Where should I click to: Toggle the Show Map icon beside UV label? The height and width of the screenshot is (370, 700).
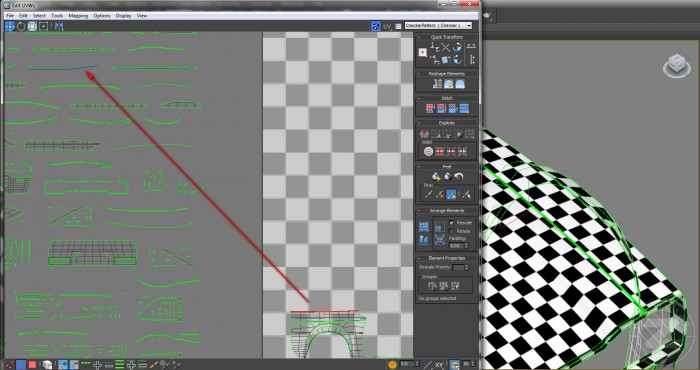point(375,26)
